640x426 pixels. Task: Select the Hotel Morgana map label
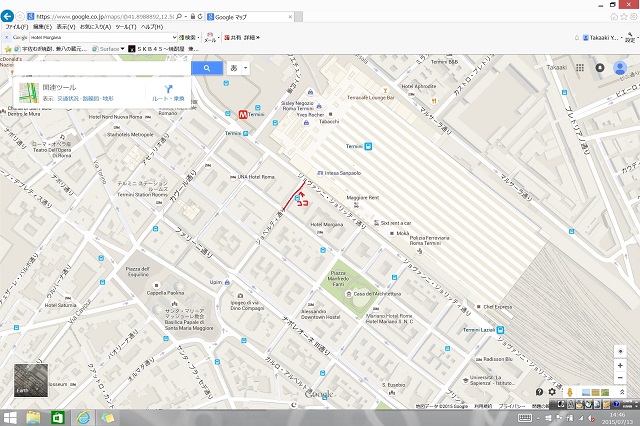[x=327, y=224]
